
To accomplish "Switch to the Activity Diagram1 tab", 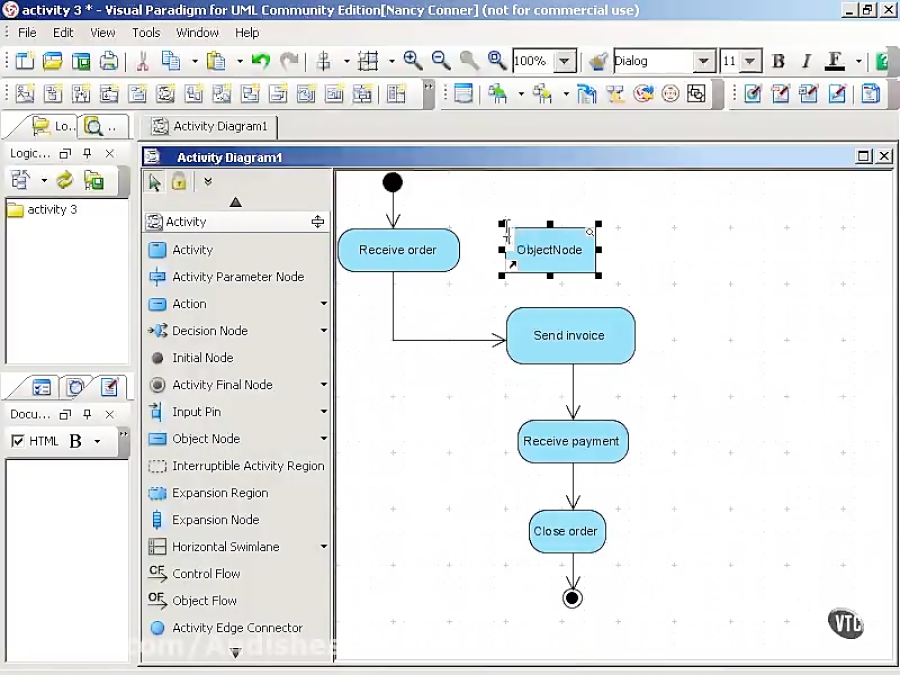I will [210, 127].
